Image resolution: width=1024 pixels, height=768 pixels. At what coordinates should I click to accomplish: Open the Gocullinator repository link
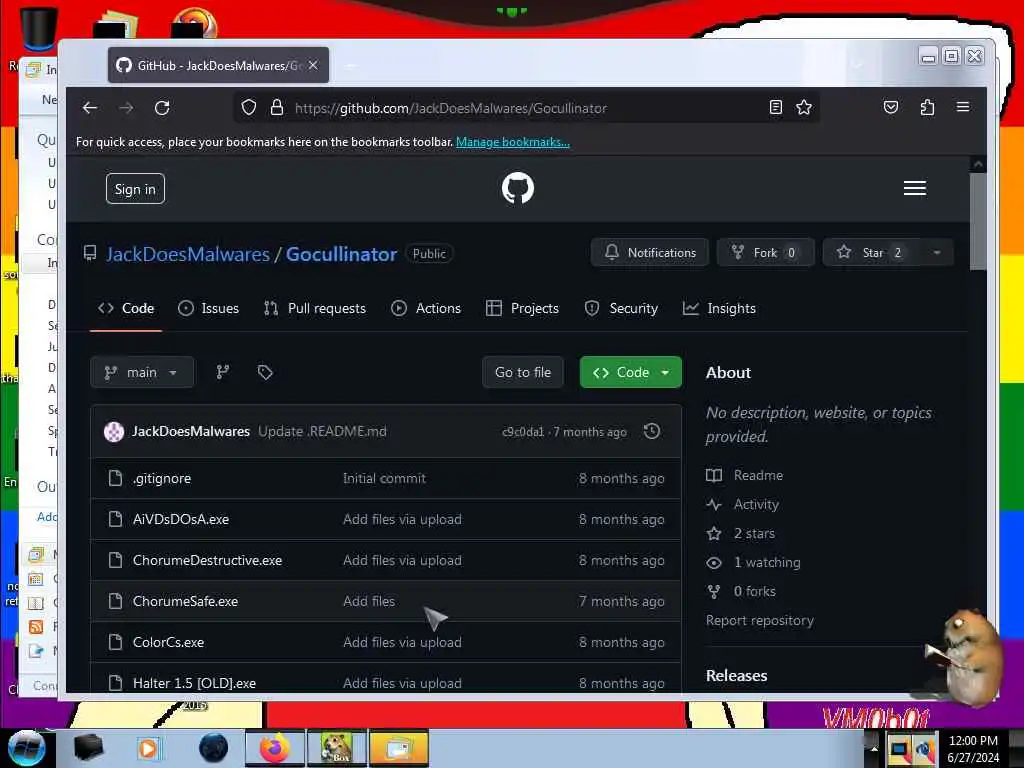point(342,254)
